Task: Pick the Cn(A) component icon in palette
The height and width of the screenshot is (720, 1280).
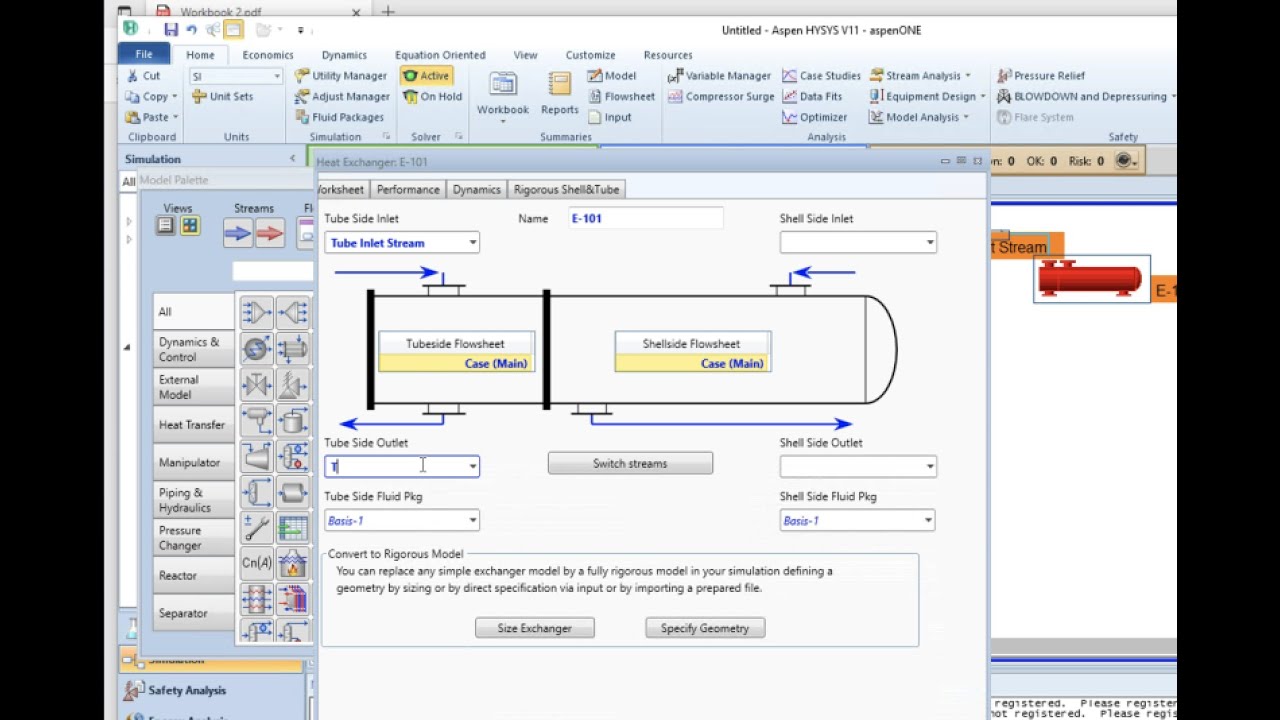Action: pos(257,563)
